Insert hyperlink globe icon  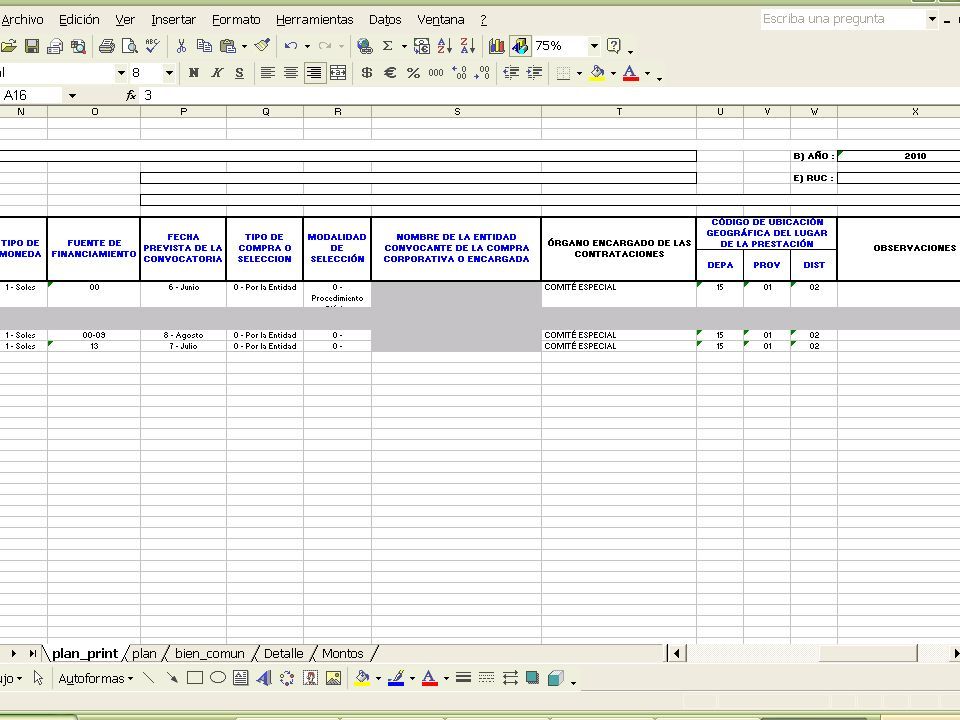tap(364, 46)
